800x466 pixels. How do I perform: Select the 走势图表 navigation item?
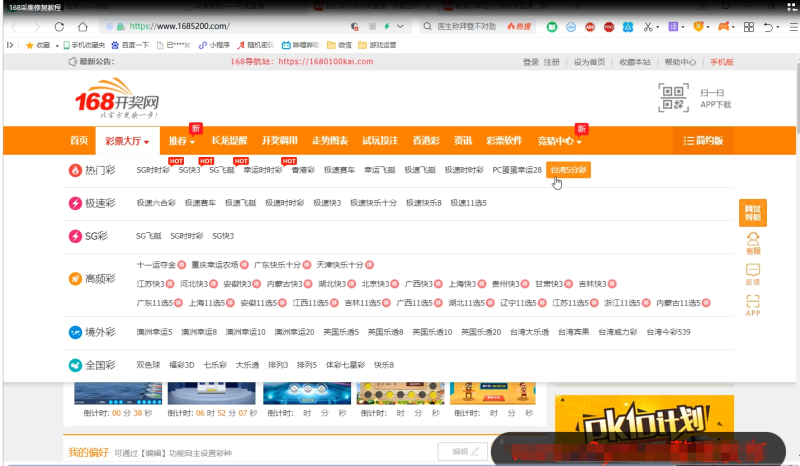coord(330,141)
